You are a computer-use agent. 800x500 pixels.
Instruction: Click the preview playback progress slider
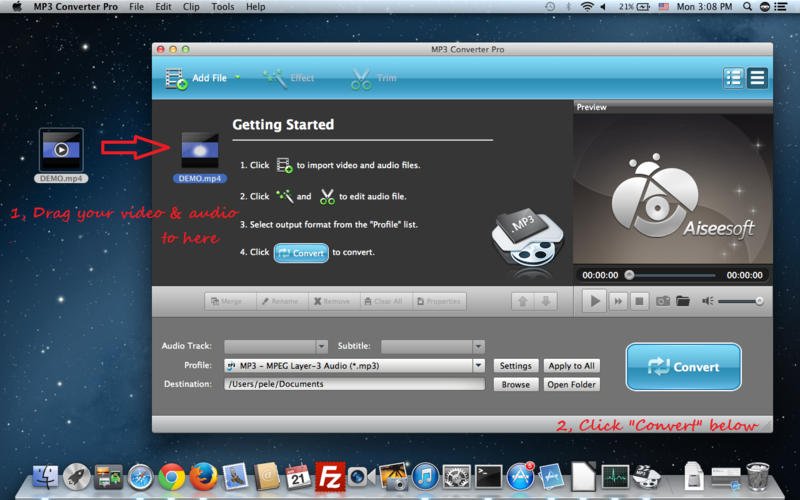click(670, 275)
